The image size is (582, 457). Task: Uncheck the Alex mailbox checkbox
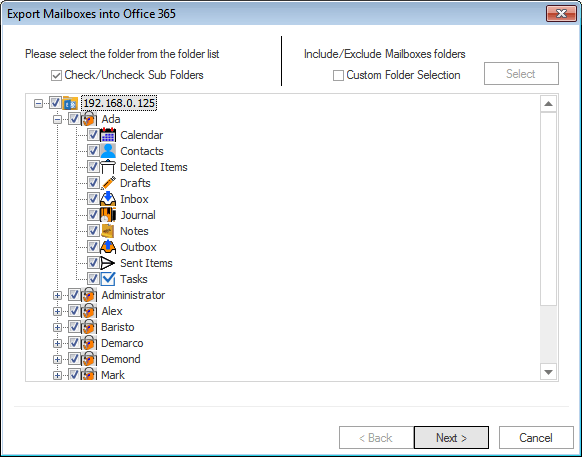(74, 311)
